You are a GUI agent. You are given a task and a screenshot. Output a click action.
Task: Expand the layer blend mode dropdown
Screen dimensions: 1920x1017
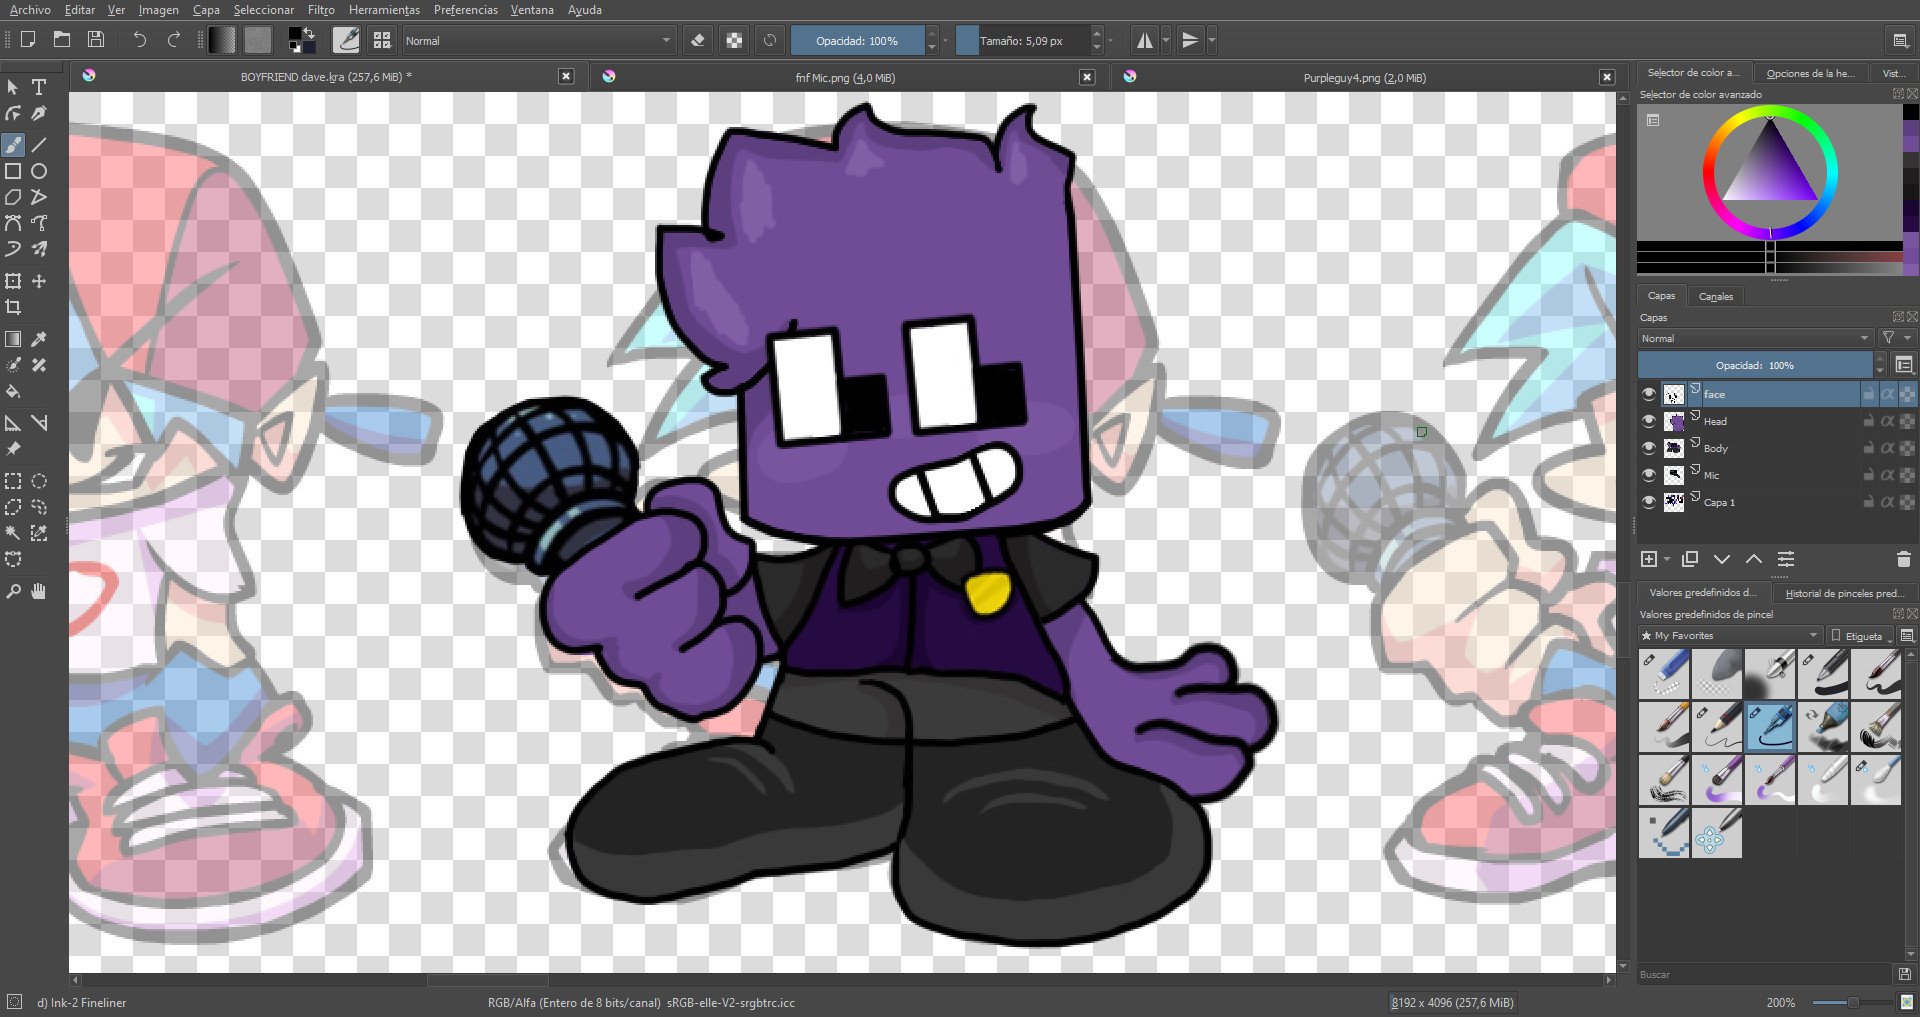pos(1754,338)
